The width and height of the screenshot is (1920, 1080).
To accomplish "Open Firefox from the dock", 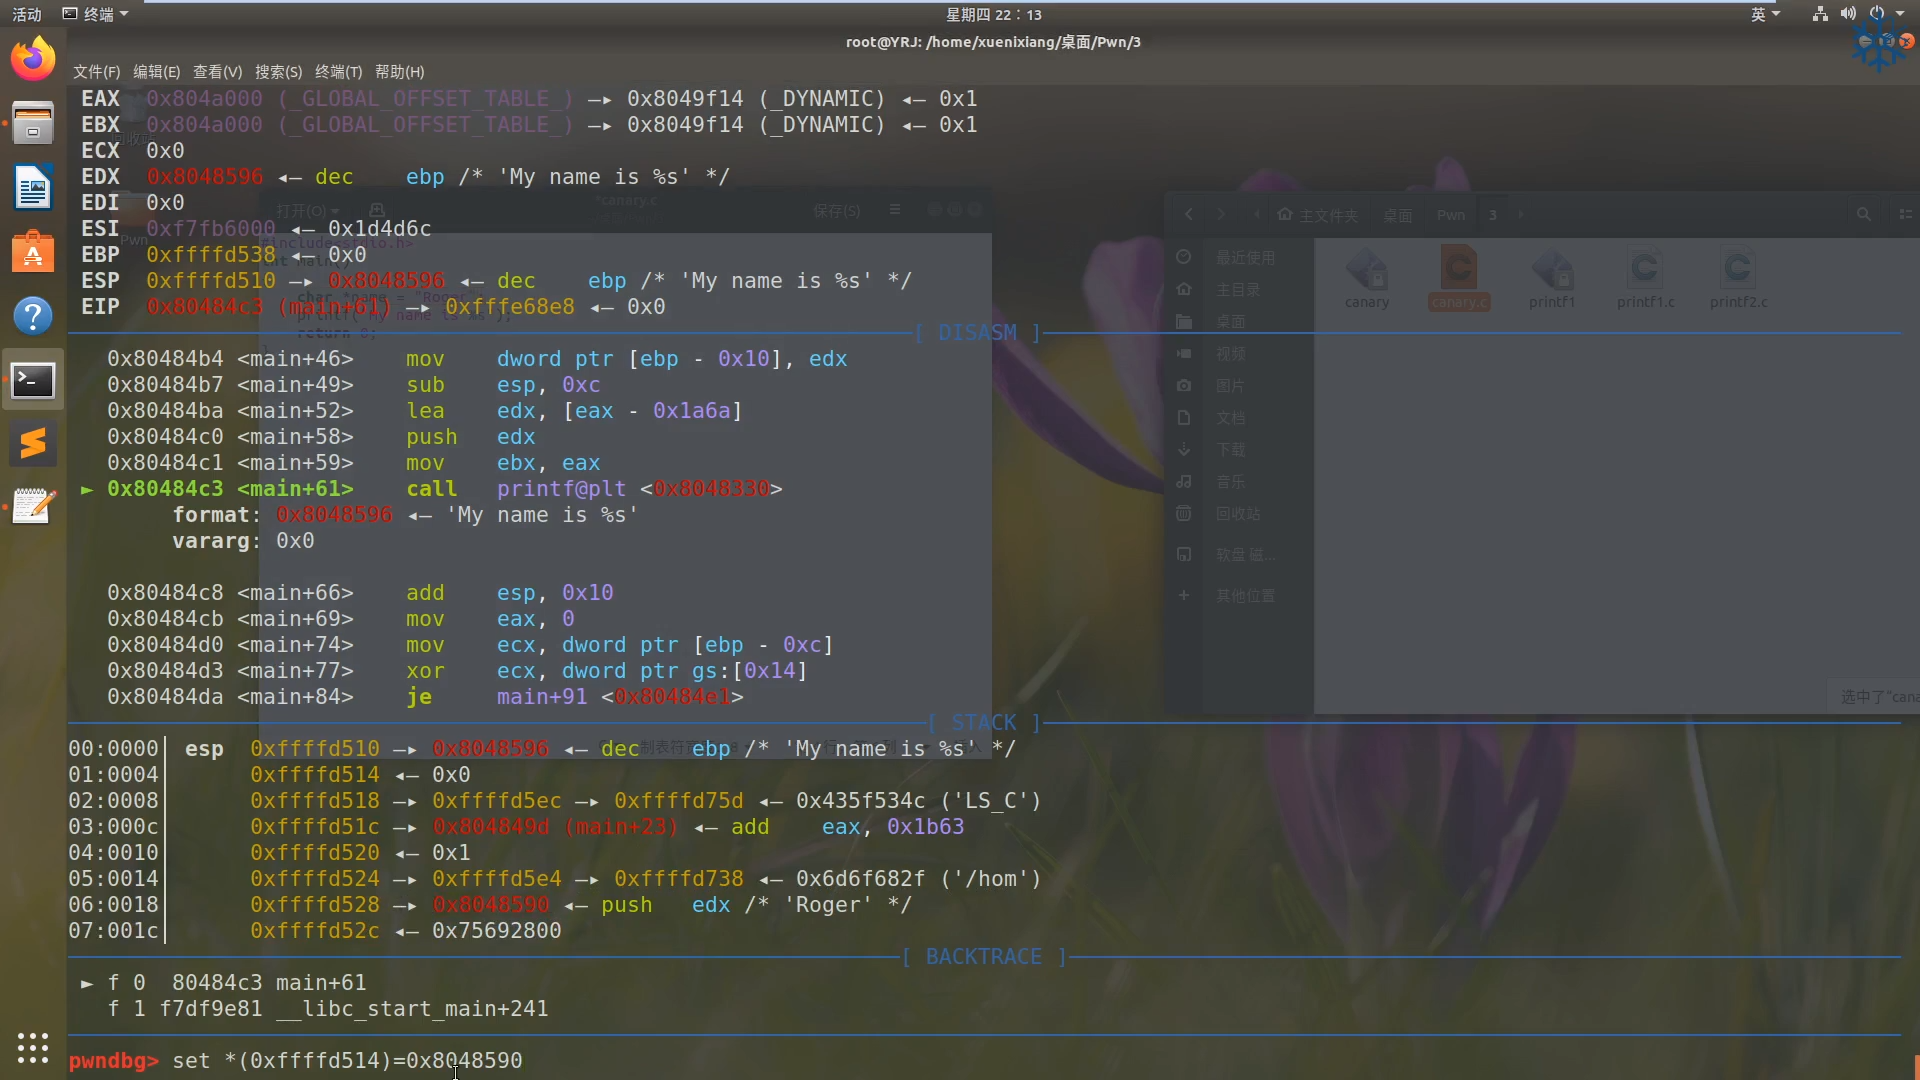I will 33,59.
